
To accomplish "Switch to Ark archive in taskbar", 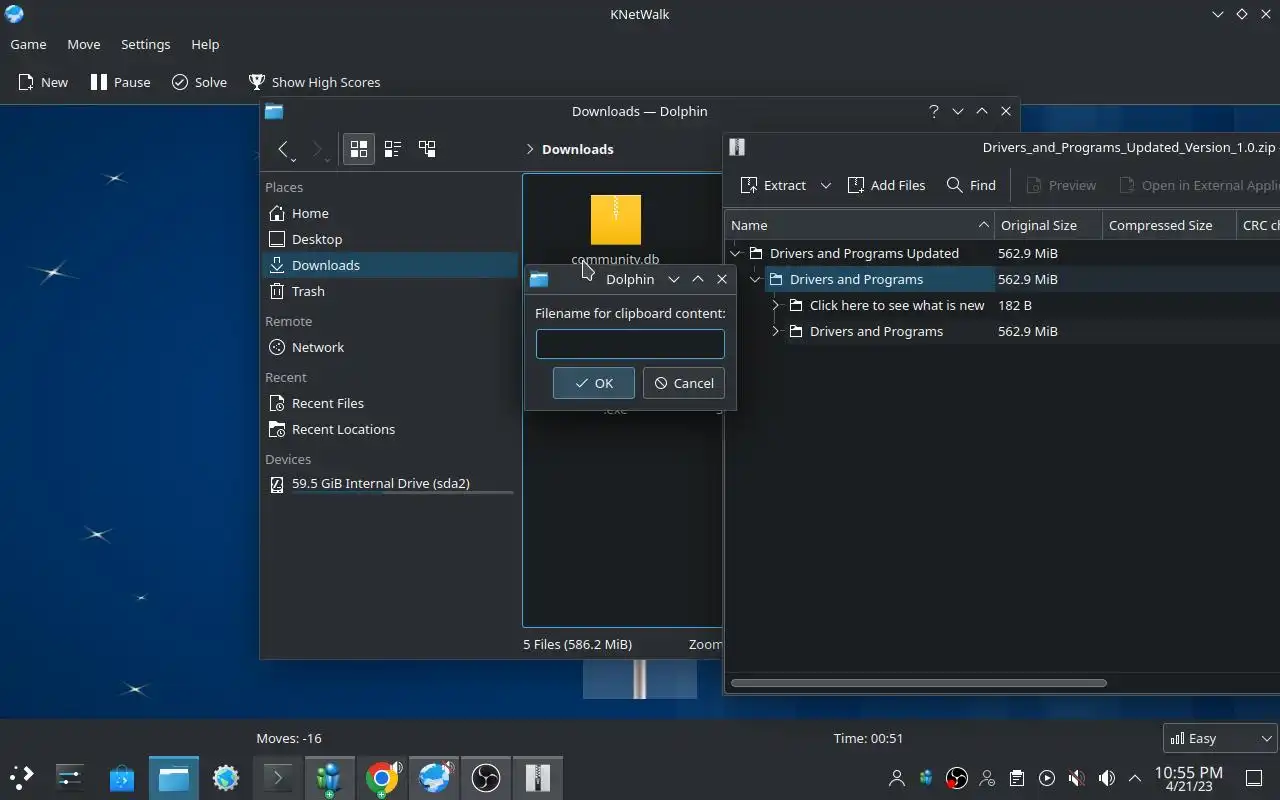I will click(x=538, y=777).
